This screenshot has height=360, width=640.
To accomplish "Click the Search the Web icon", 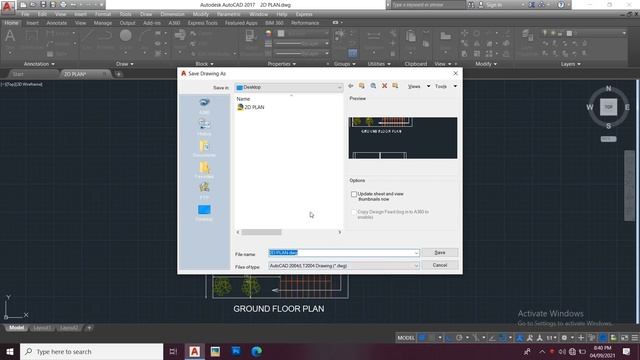I will pos(373,86).
